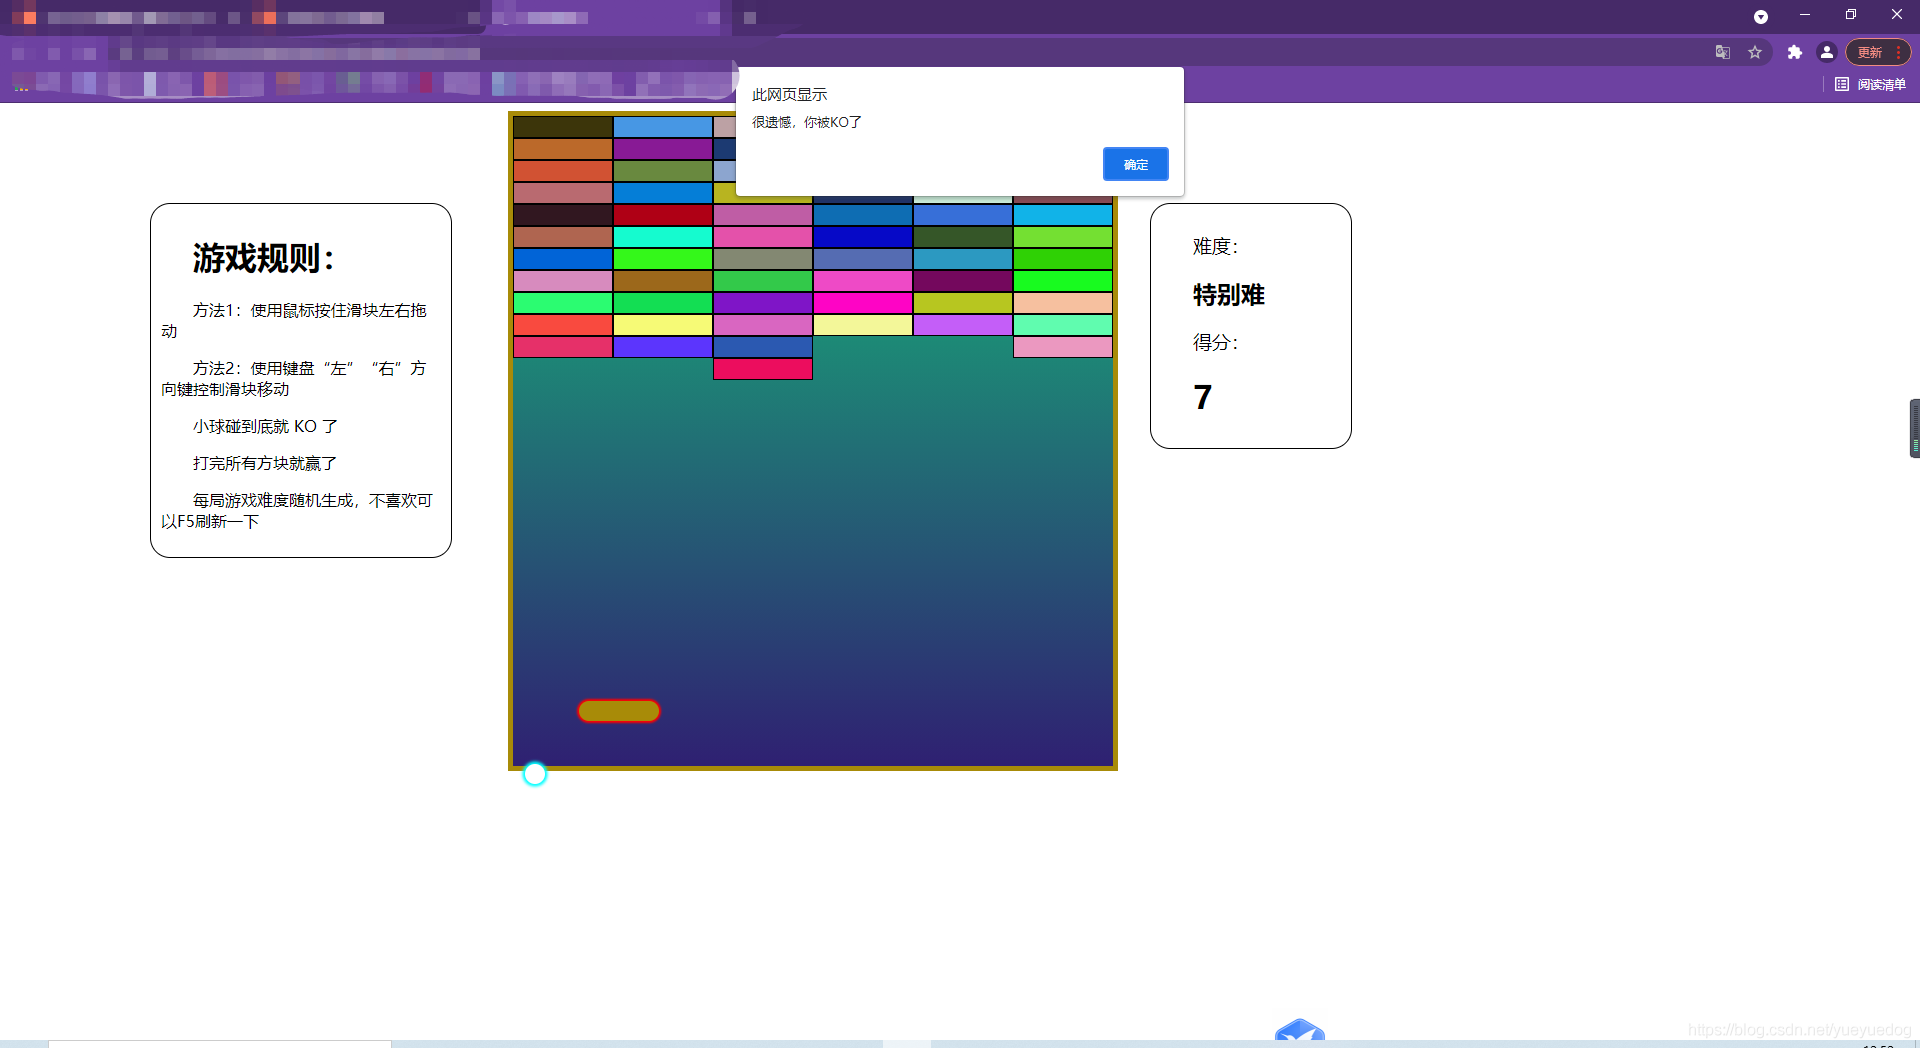1920x1048 pixels.
Task: Click the 此网页显示 dialog title
Action: [x=790, y=94]
